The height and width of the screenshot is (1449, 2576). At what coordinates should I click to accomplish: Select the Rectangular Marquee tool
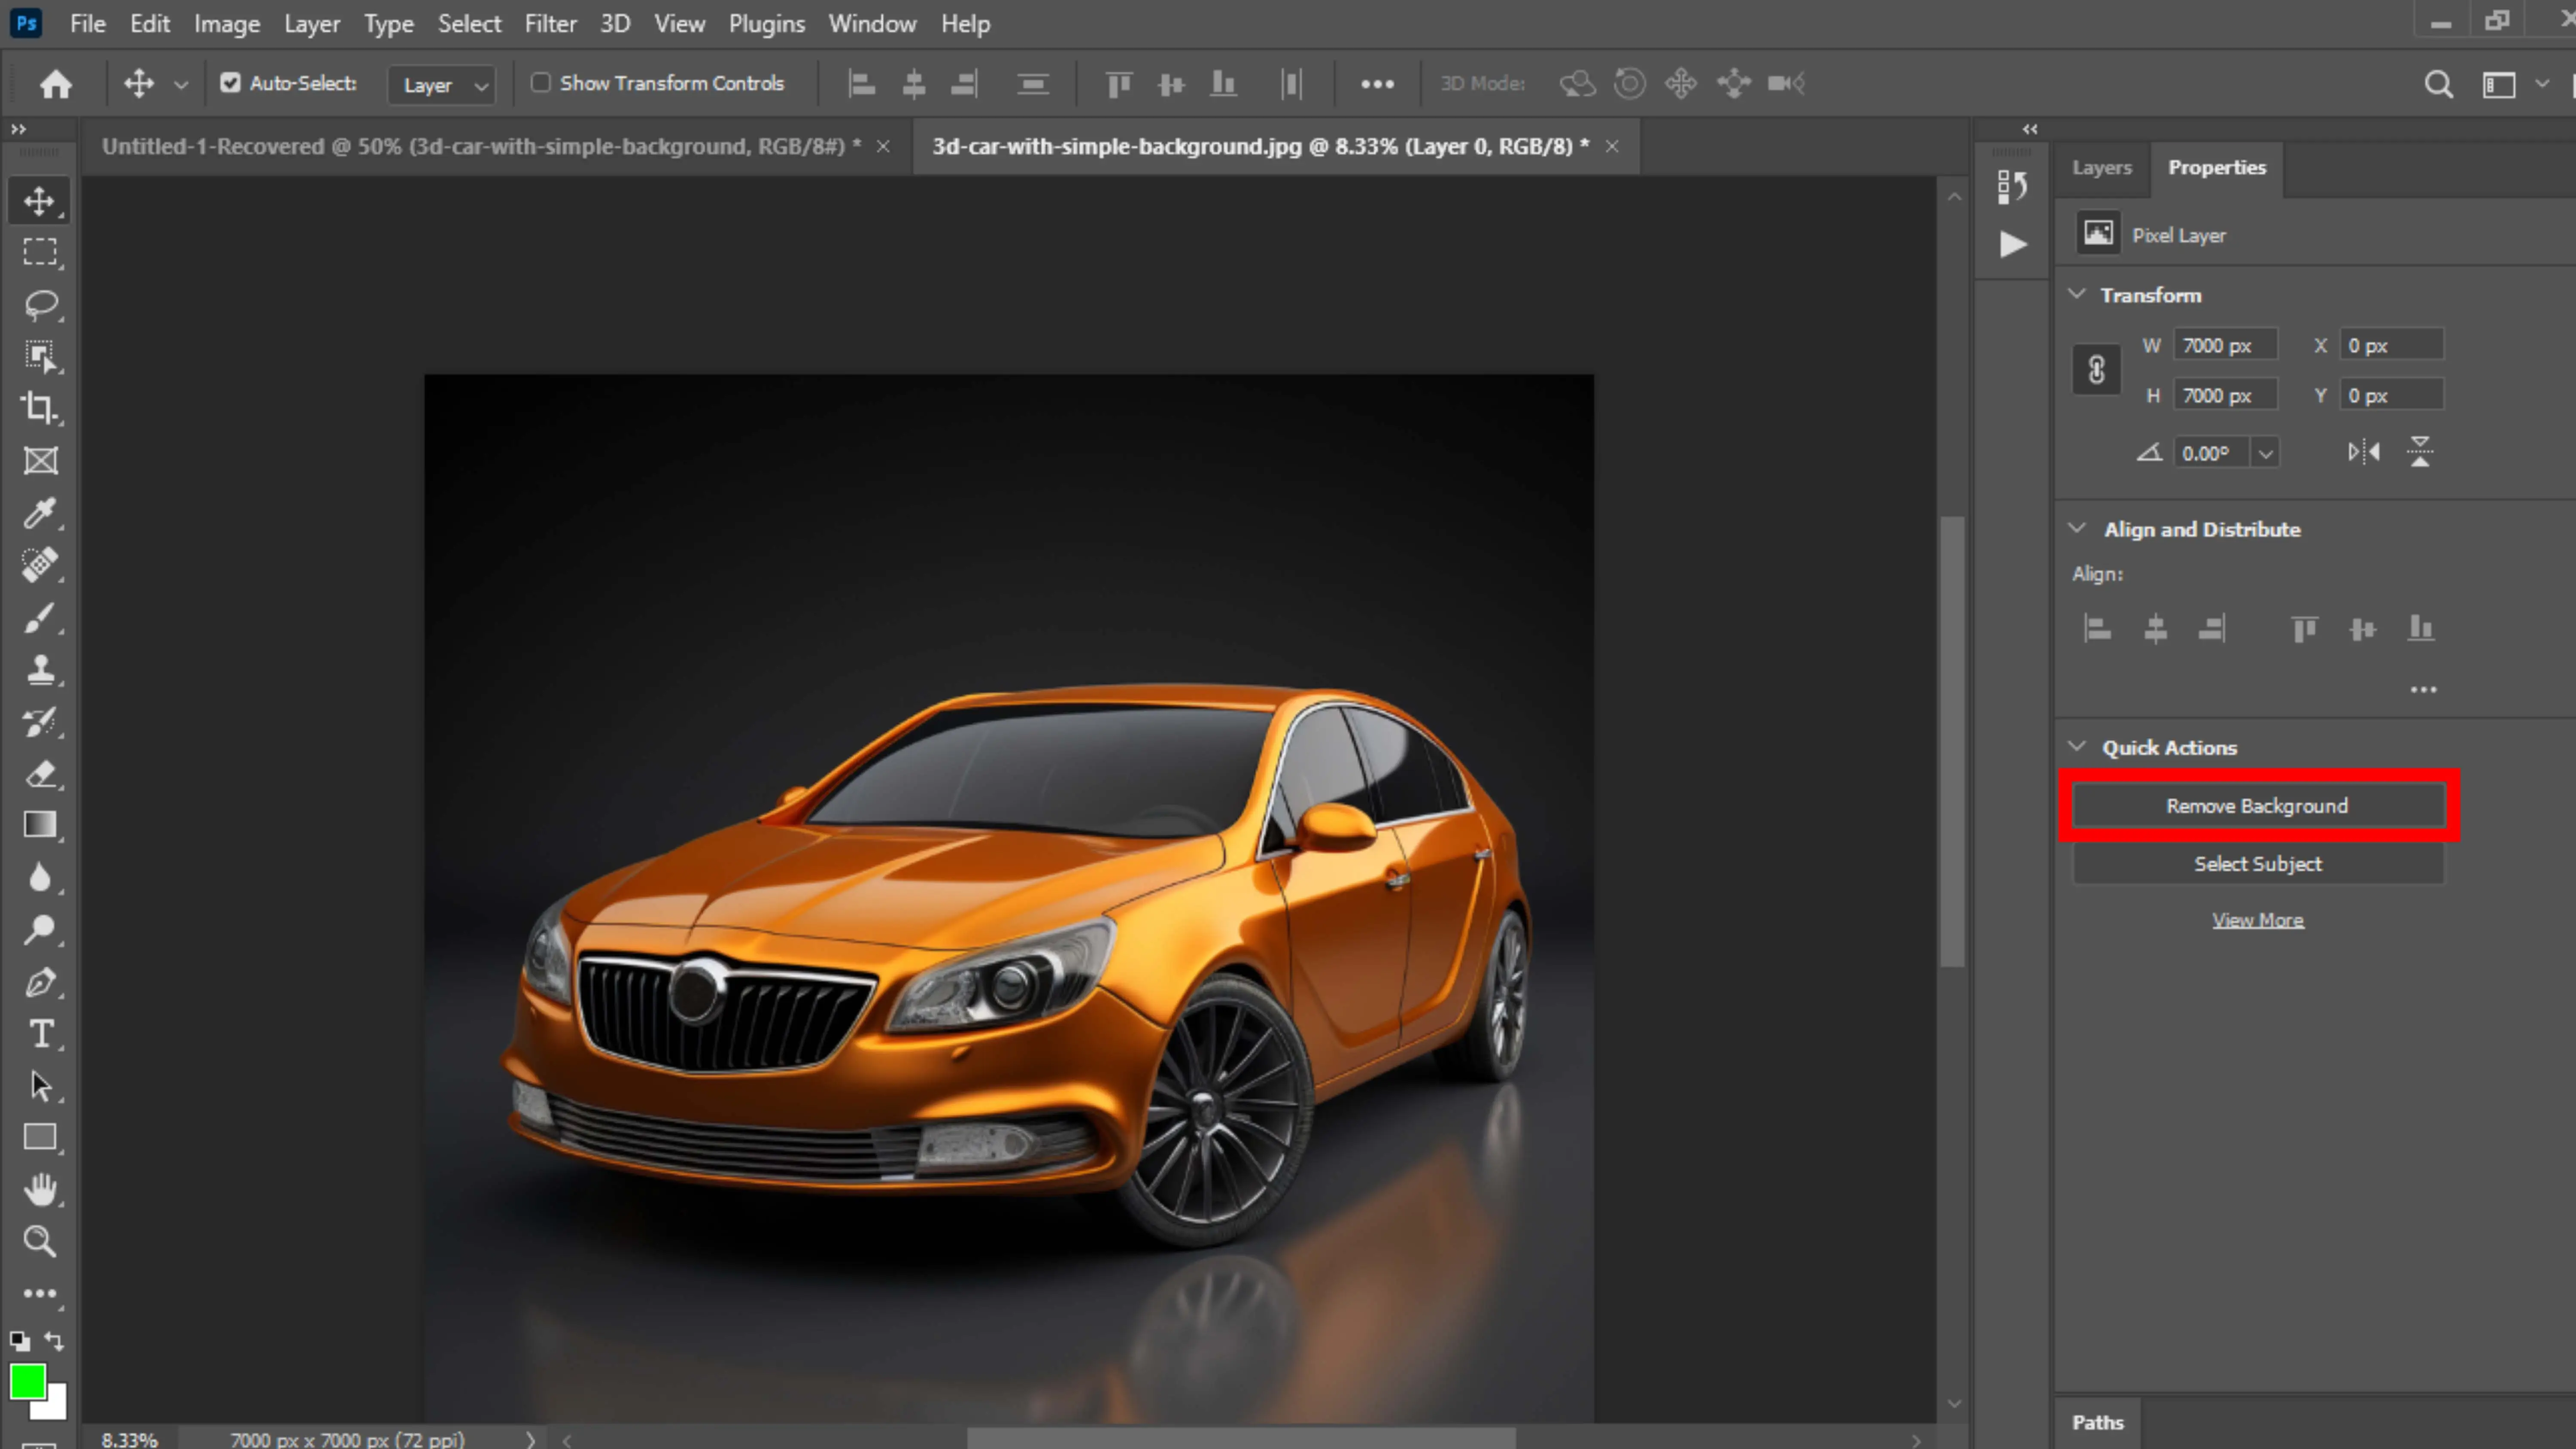pyautogui.click(x=40, y=252)
